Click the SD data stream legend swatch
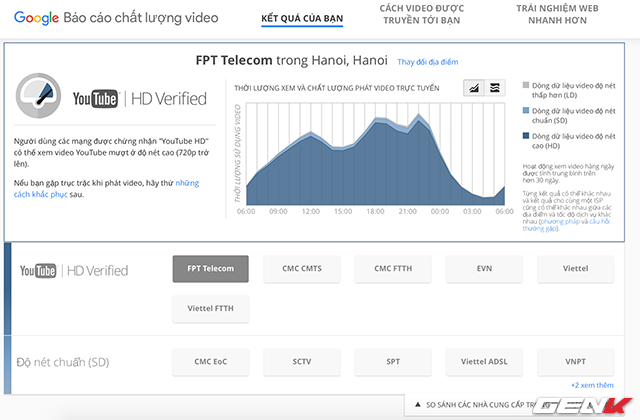This screenshot has height=420, width=640. (x=526, y=110)
